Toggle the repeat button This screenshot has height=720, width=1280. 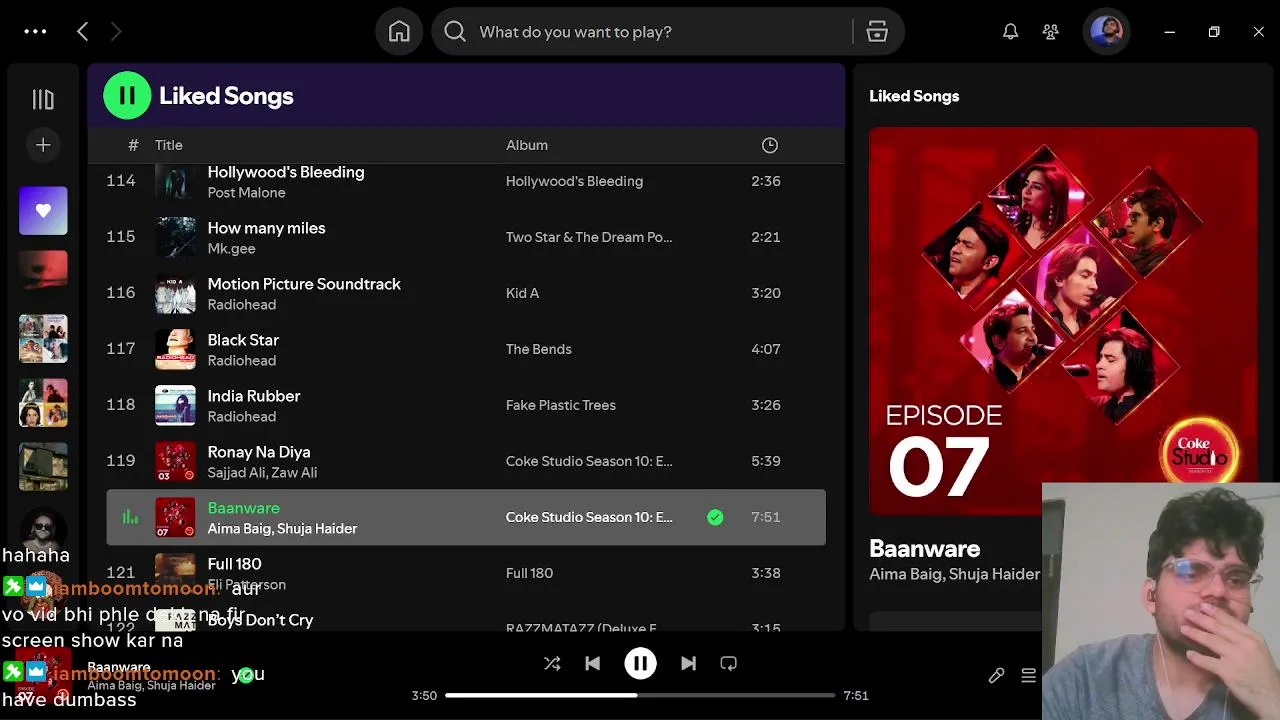pos(729,663)
